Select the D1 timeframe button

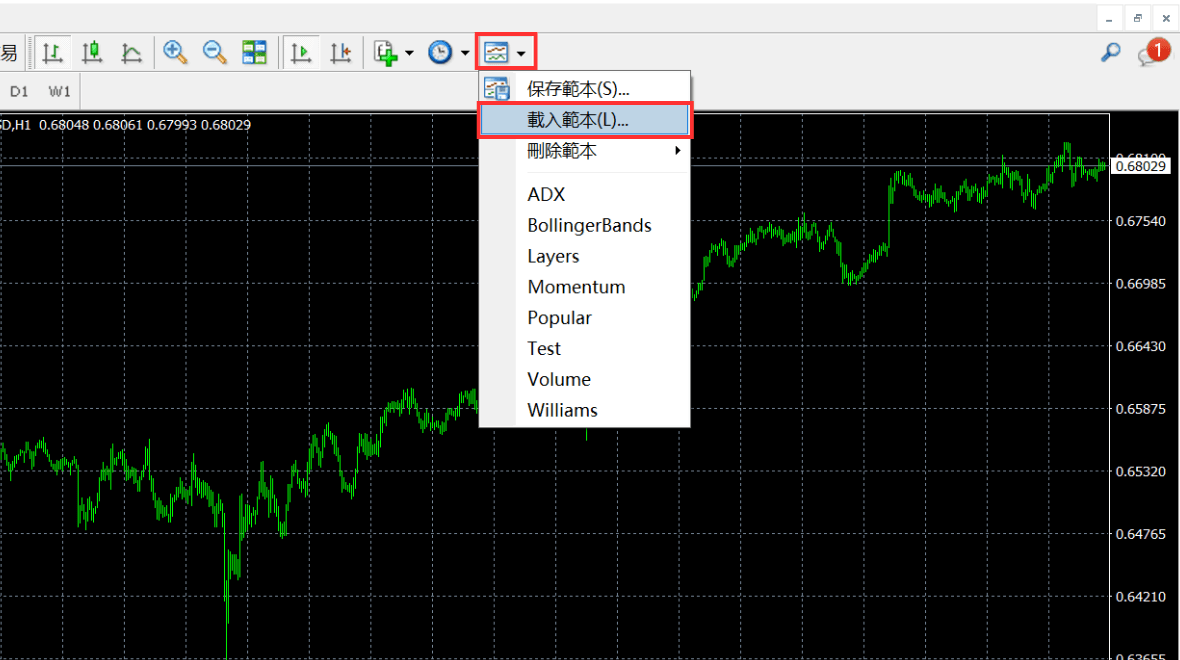tap(19, 91)
